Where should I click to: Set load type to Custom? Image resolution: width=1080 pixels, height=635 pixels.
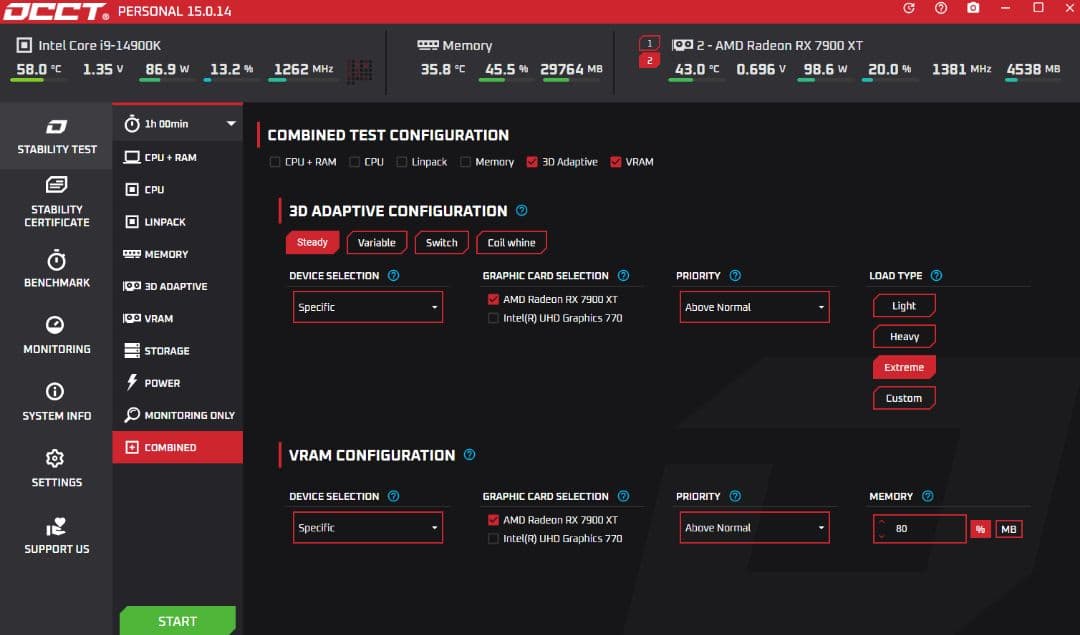(x=904, y=398)
